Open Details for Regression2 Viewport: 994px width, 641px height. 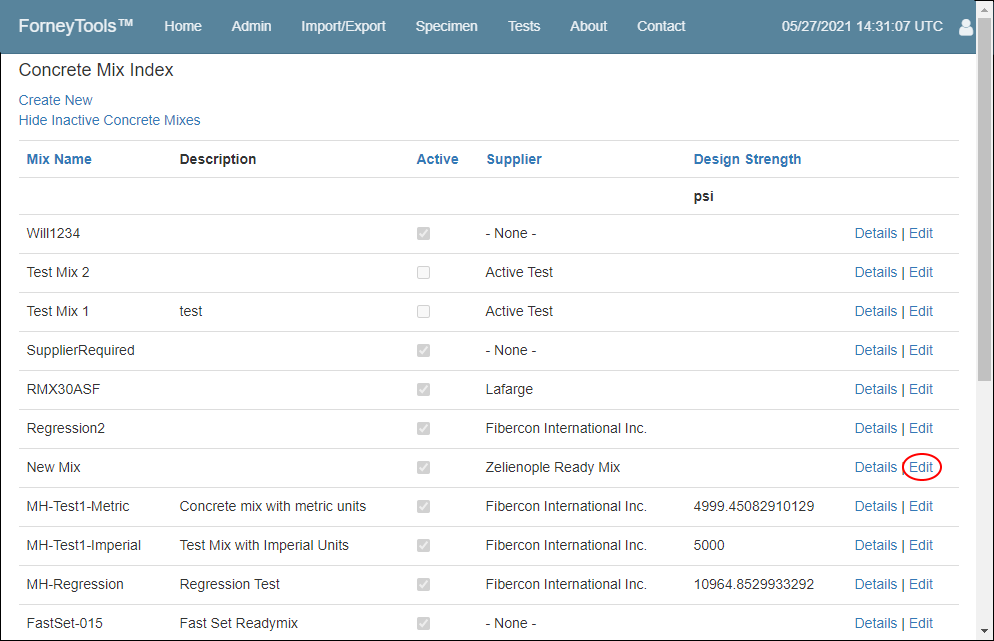click(876, 429)
